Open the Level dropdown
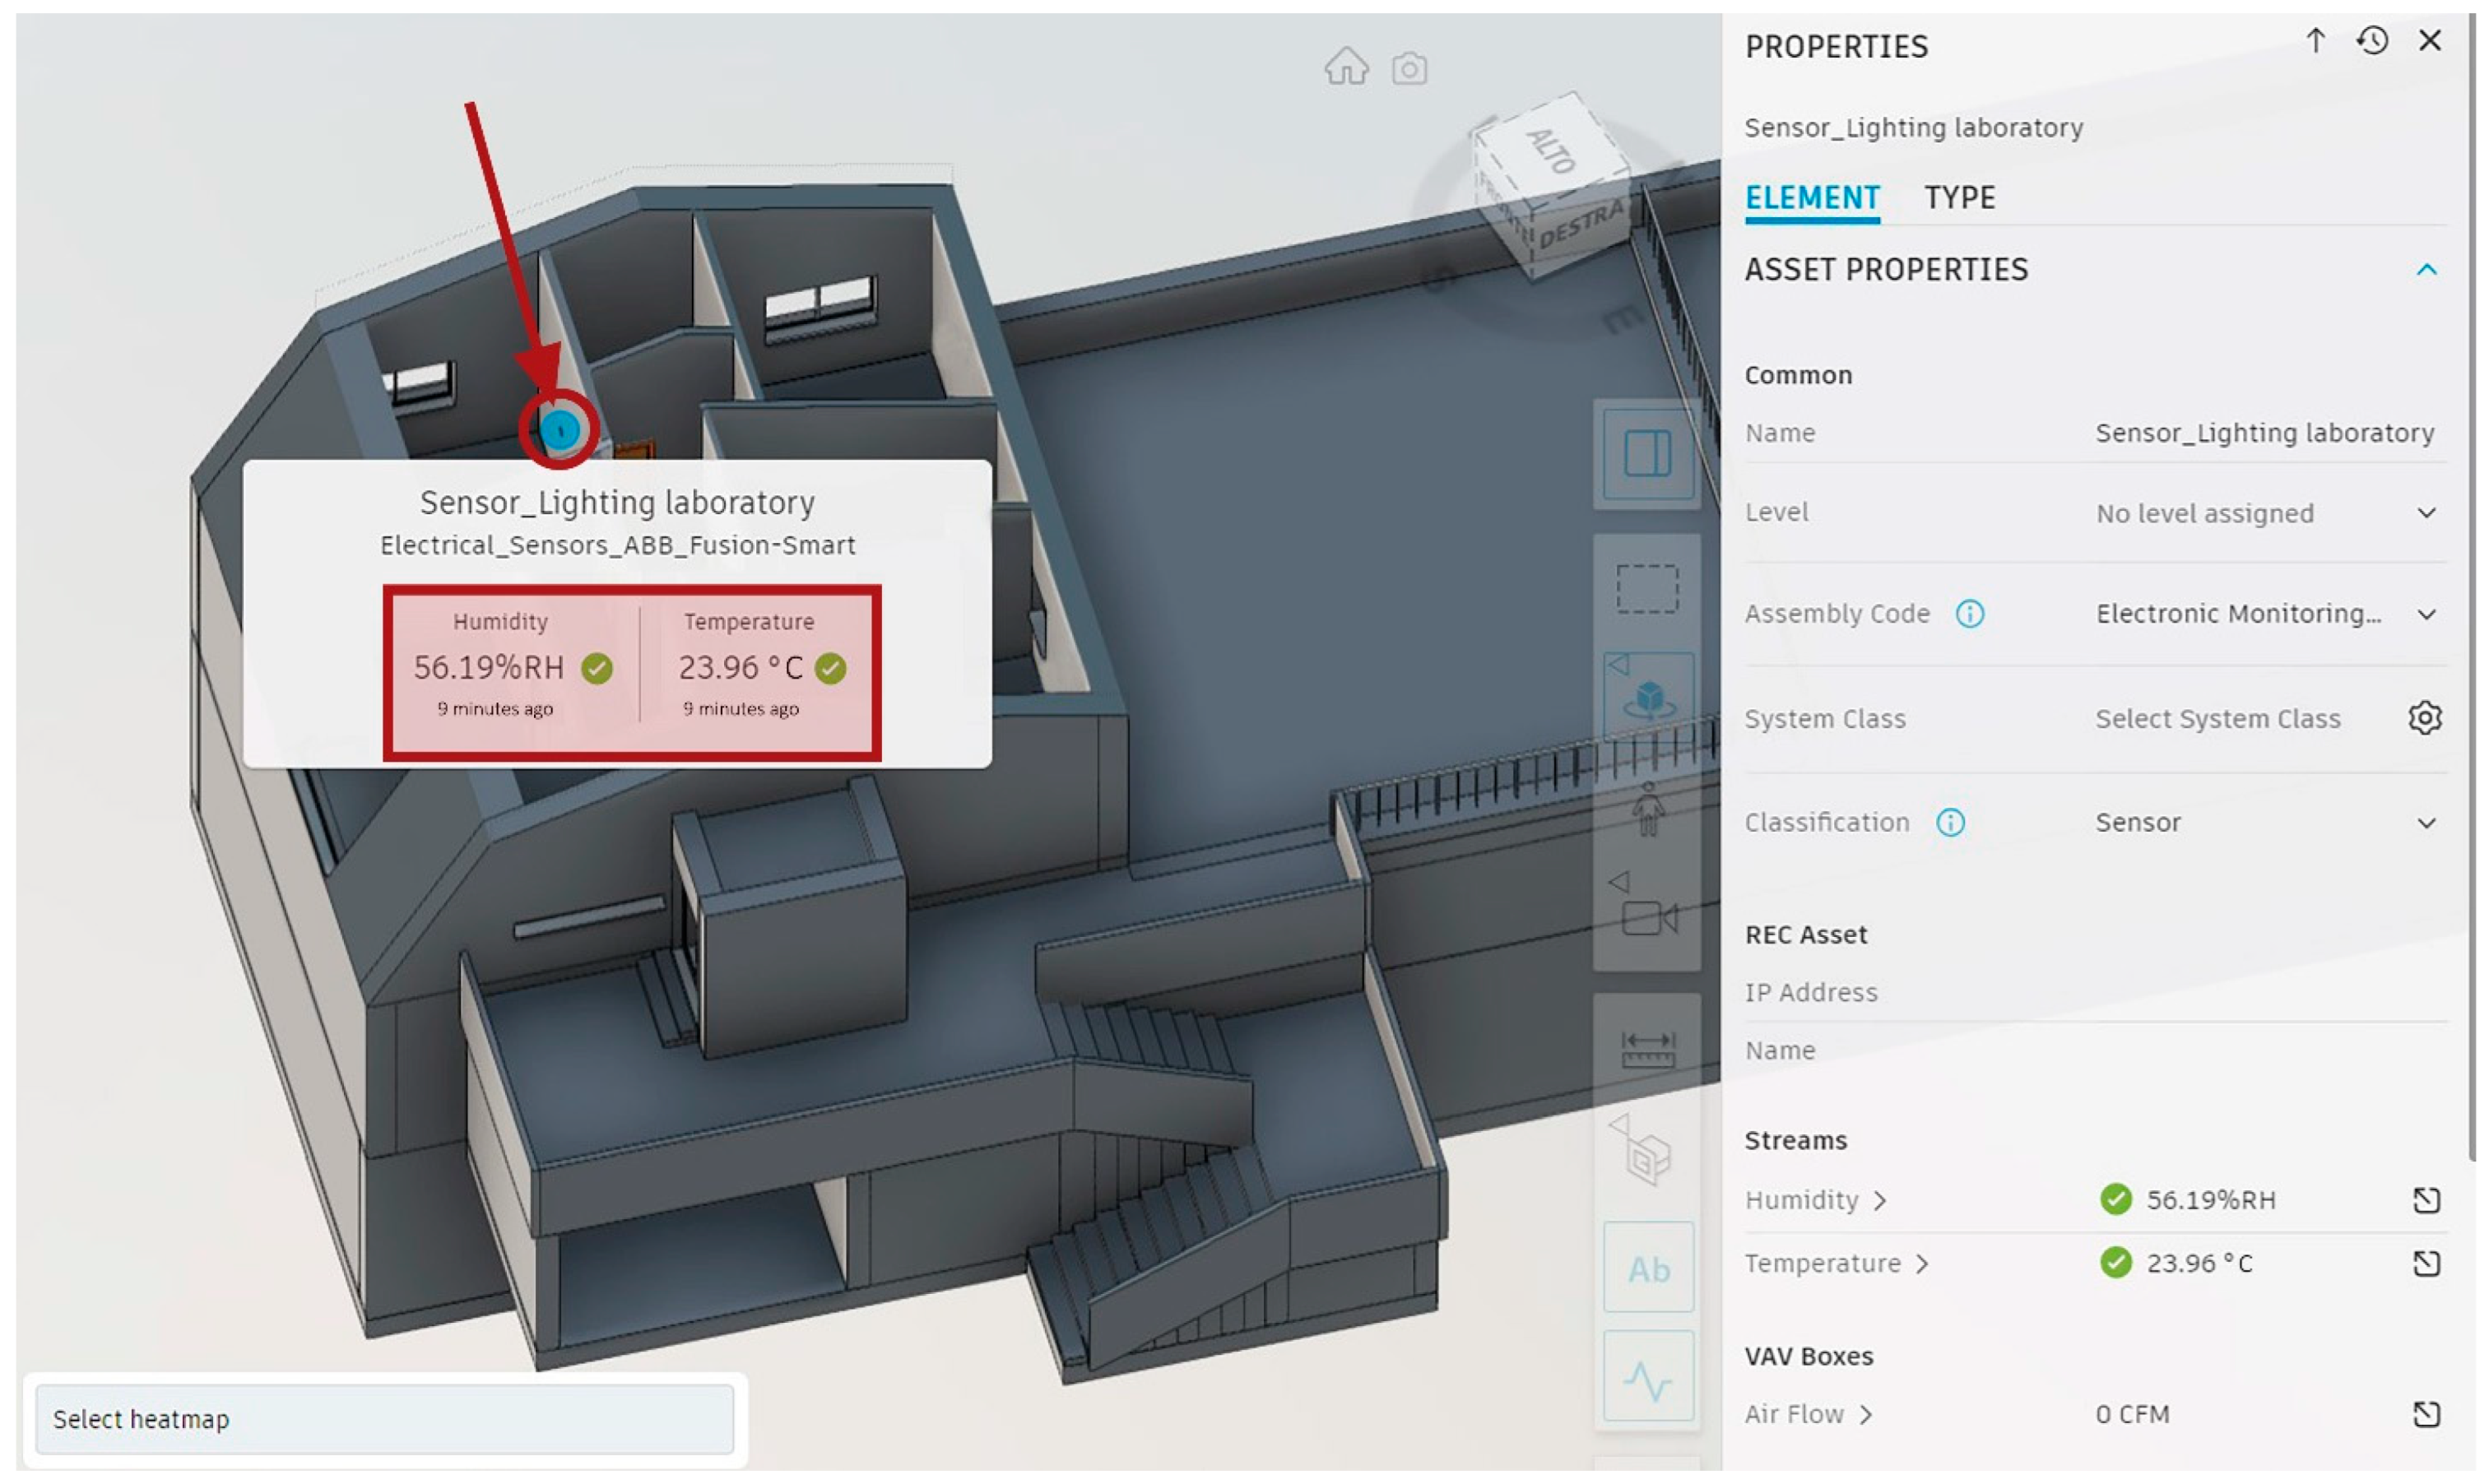 click(2426, 513)
